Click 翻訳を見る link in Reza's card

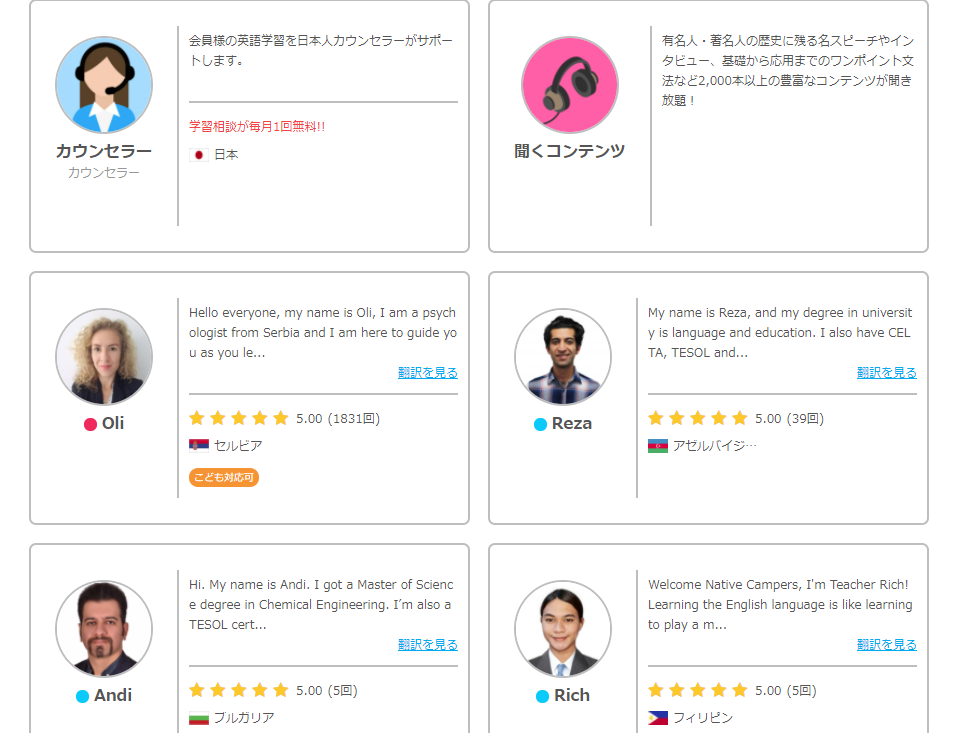pyautogui.click(x=886, y=373)
